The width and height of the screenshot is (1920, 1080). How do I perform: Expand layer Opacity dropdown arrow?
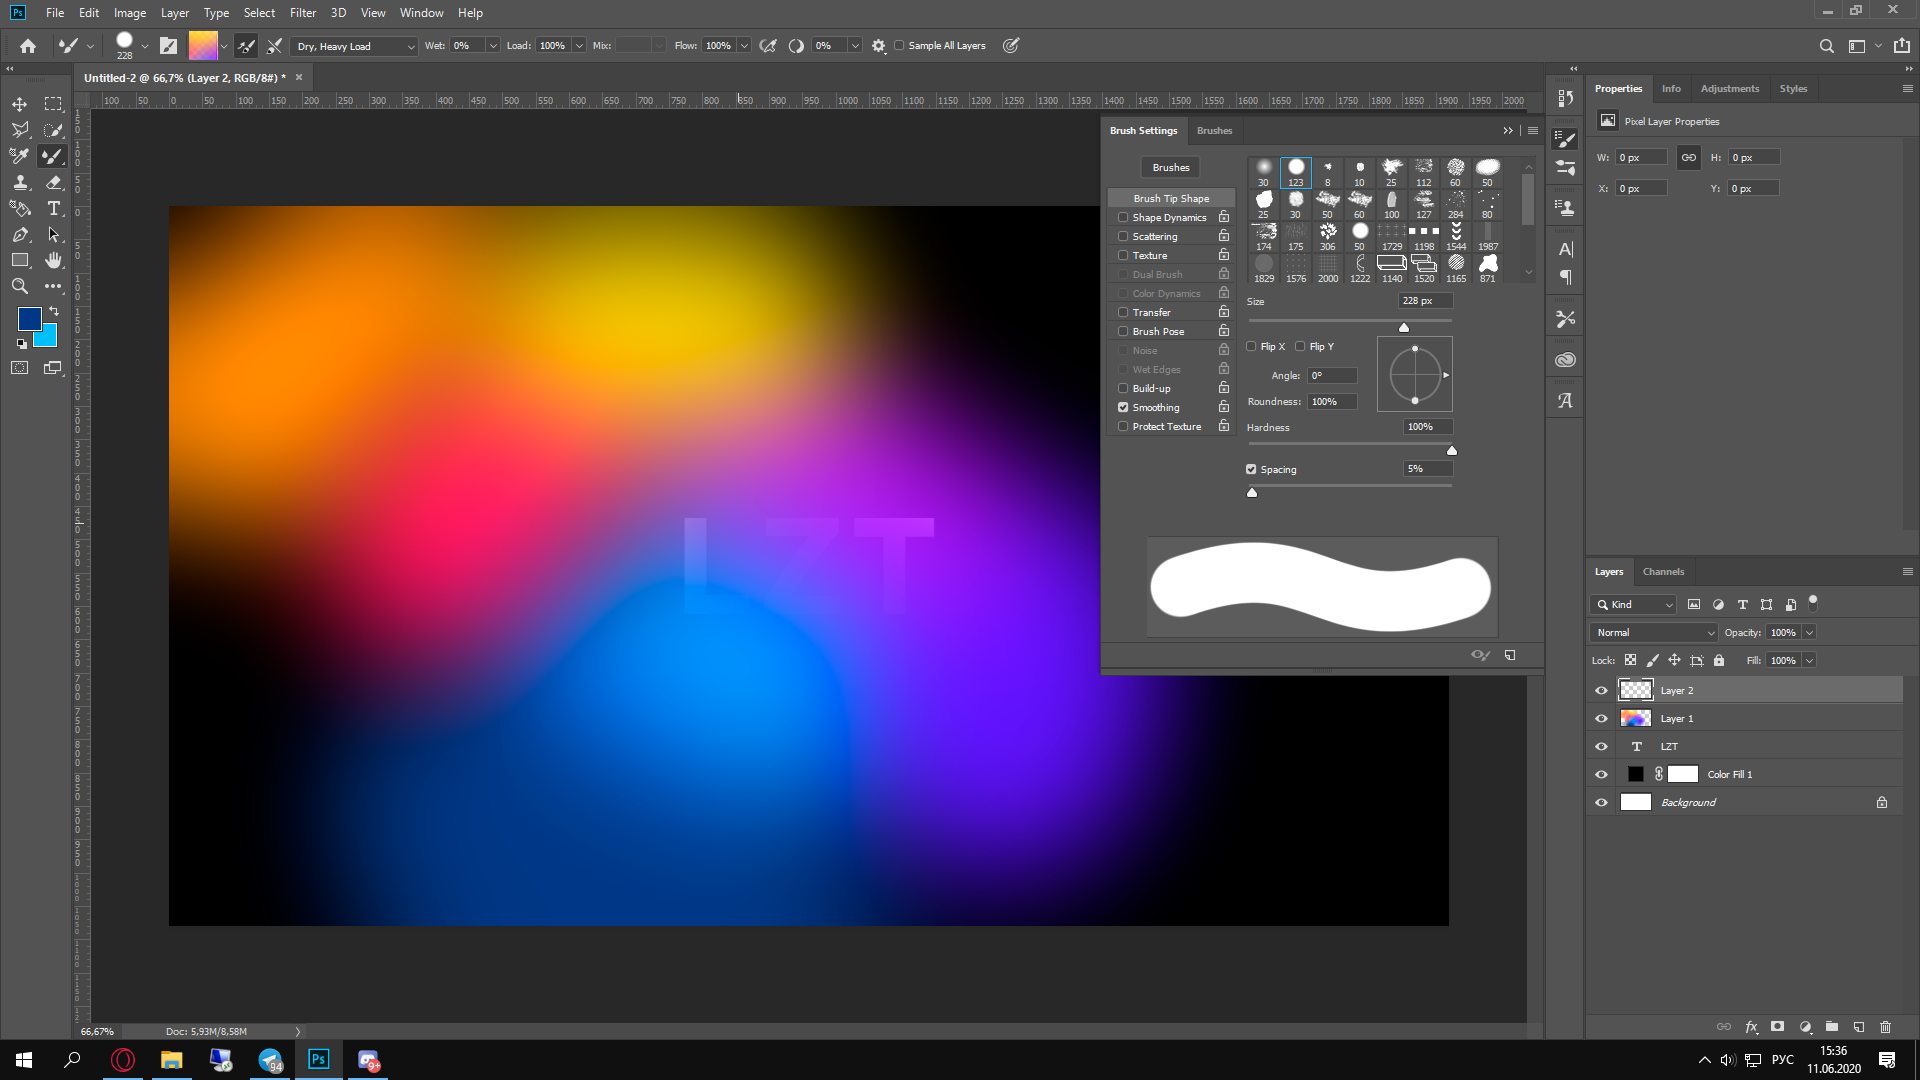[x=1809, y=633]
